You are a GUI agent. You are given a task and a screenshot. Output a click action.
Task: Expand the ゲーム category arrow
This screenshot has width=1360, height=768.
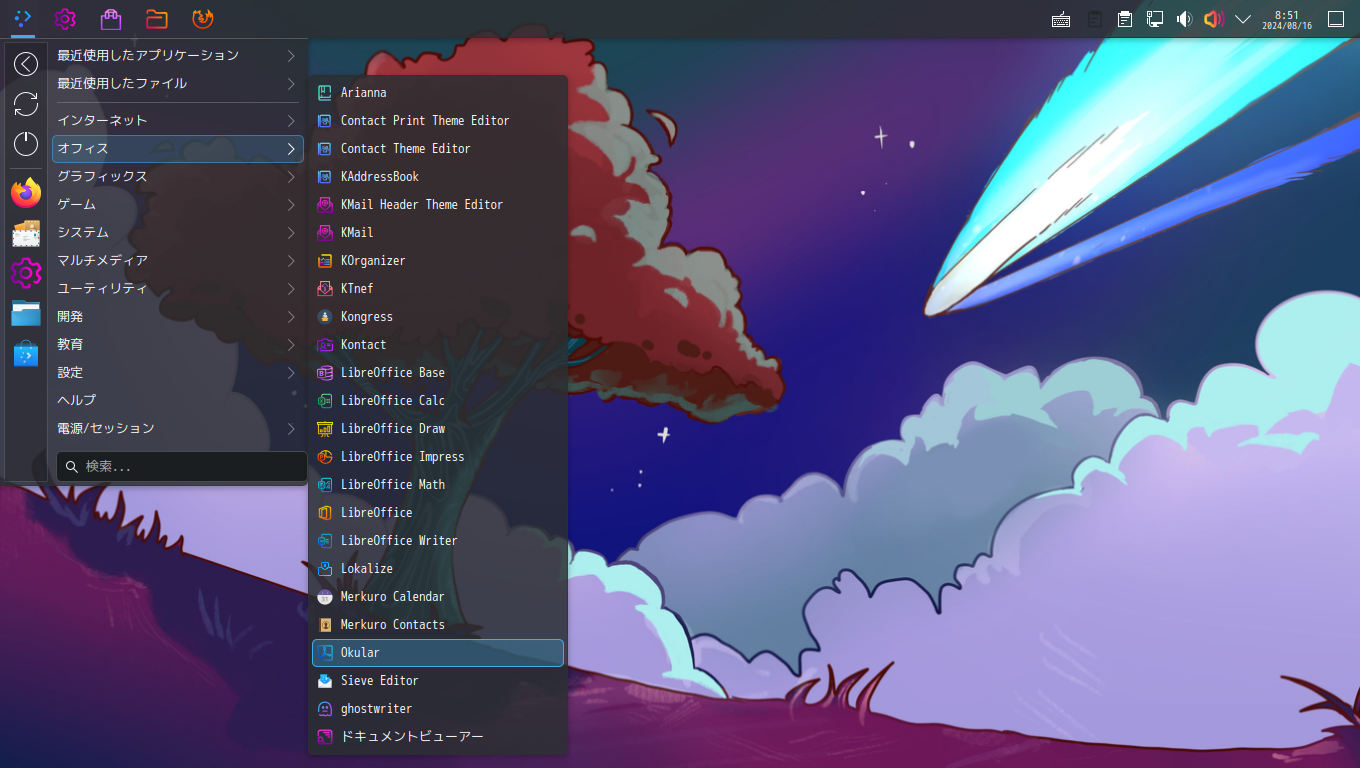click(x=291, y=205)
